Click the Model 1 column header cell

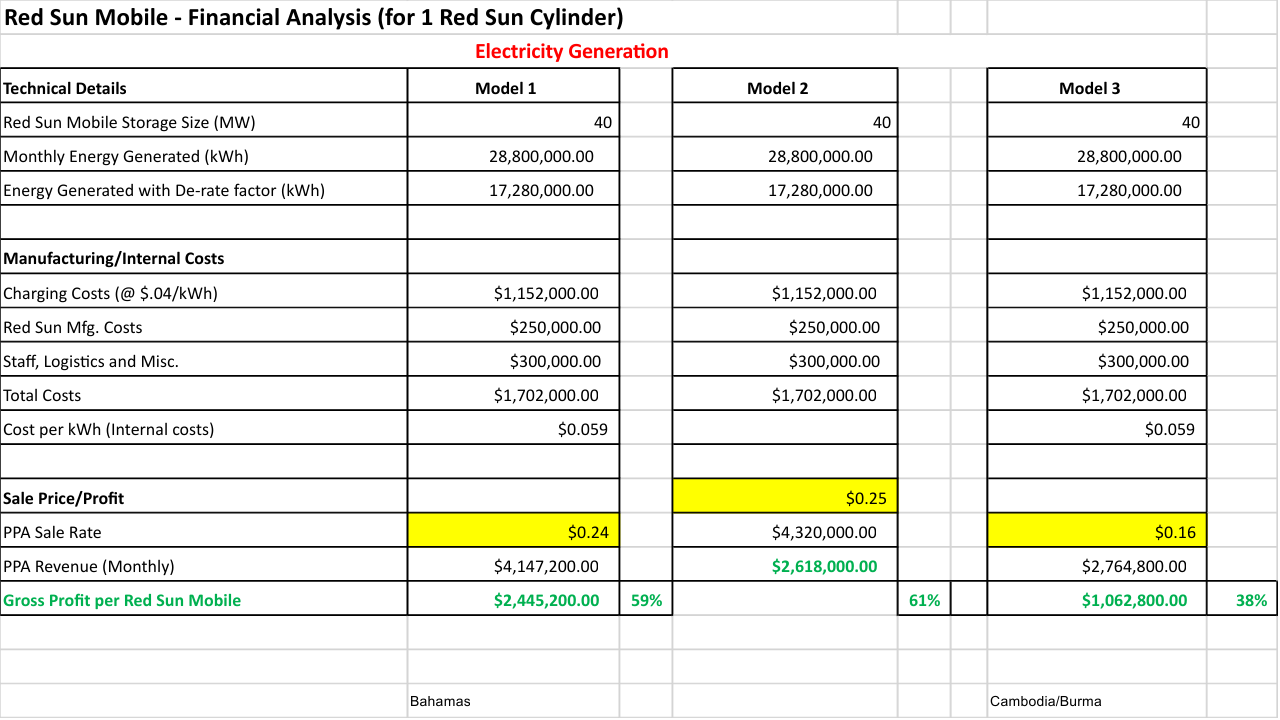(x=514, y=87)
